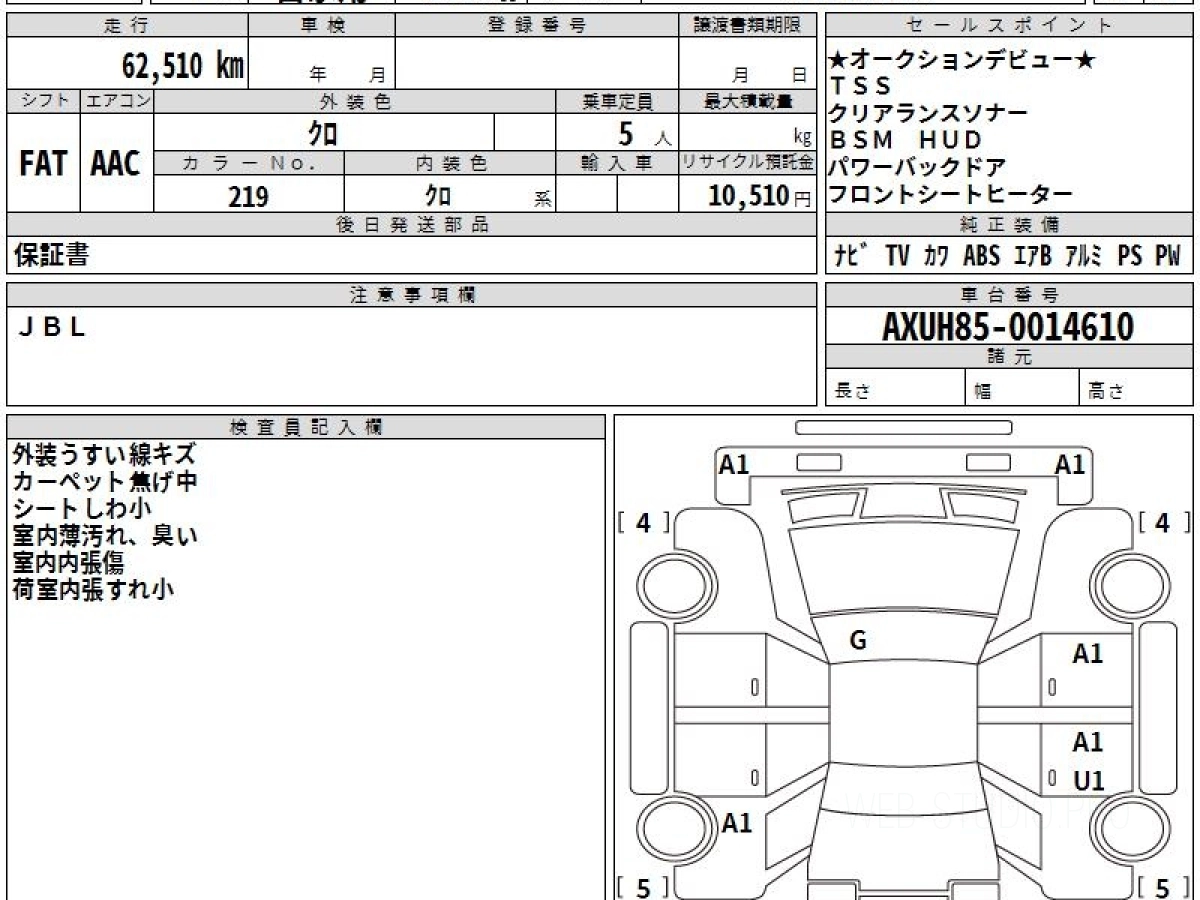Click the G mark on the windshield diagram

(858, 642)
